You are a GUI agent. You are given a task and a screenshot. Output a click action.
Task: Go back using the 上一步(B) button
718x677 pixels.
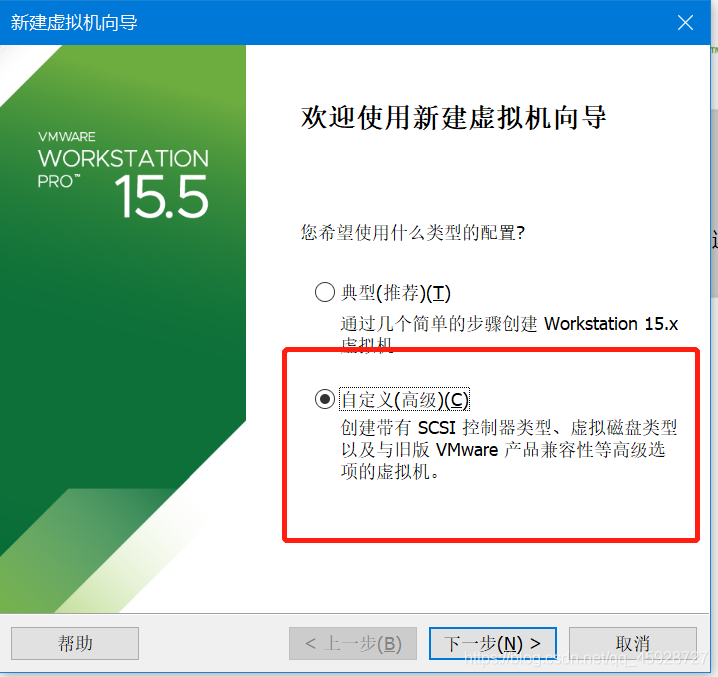coord(353,643)
